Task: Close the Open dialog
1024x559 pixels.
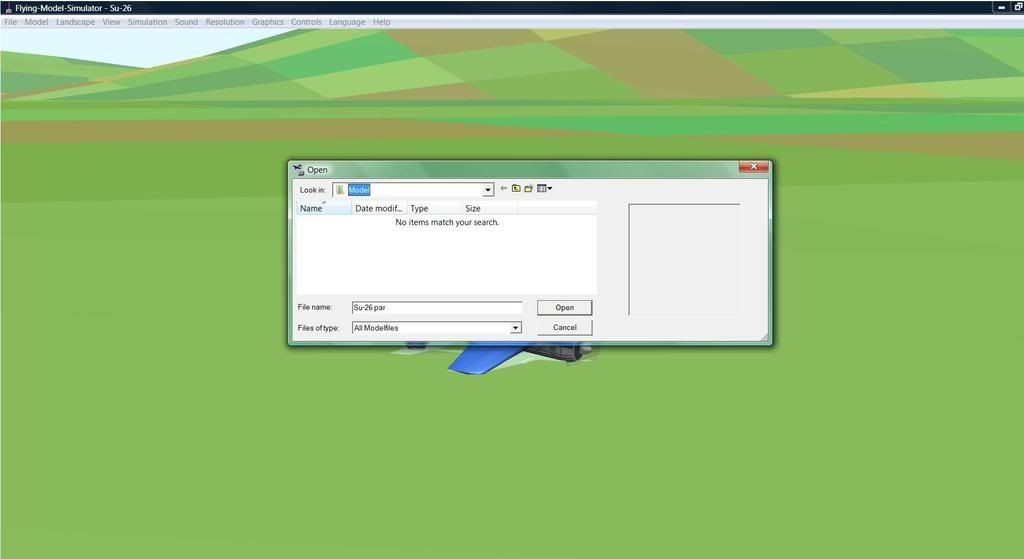Action: (x=753, y=167)
